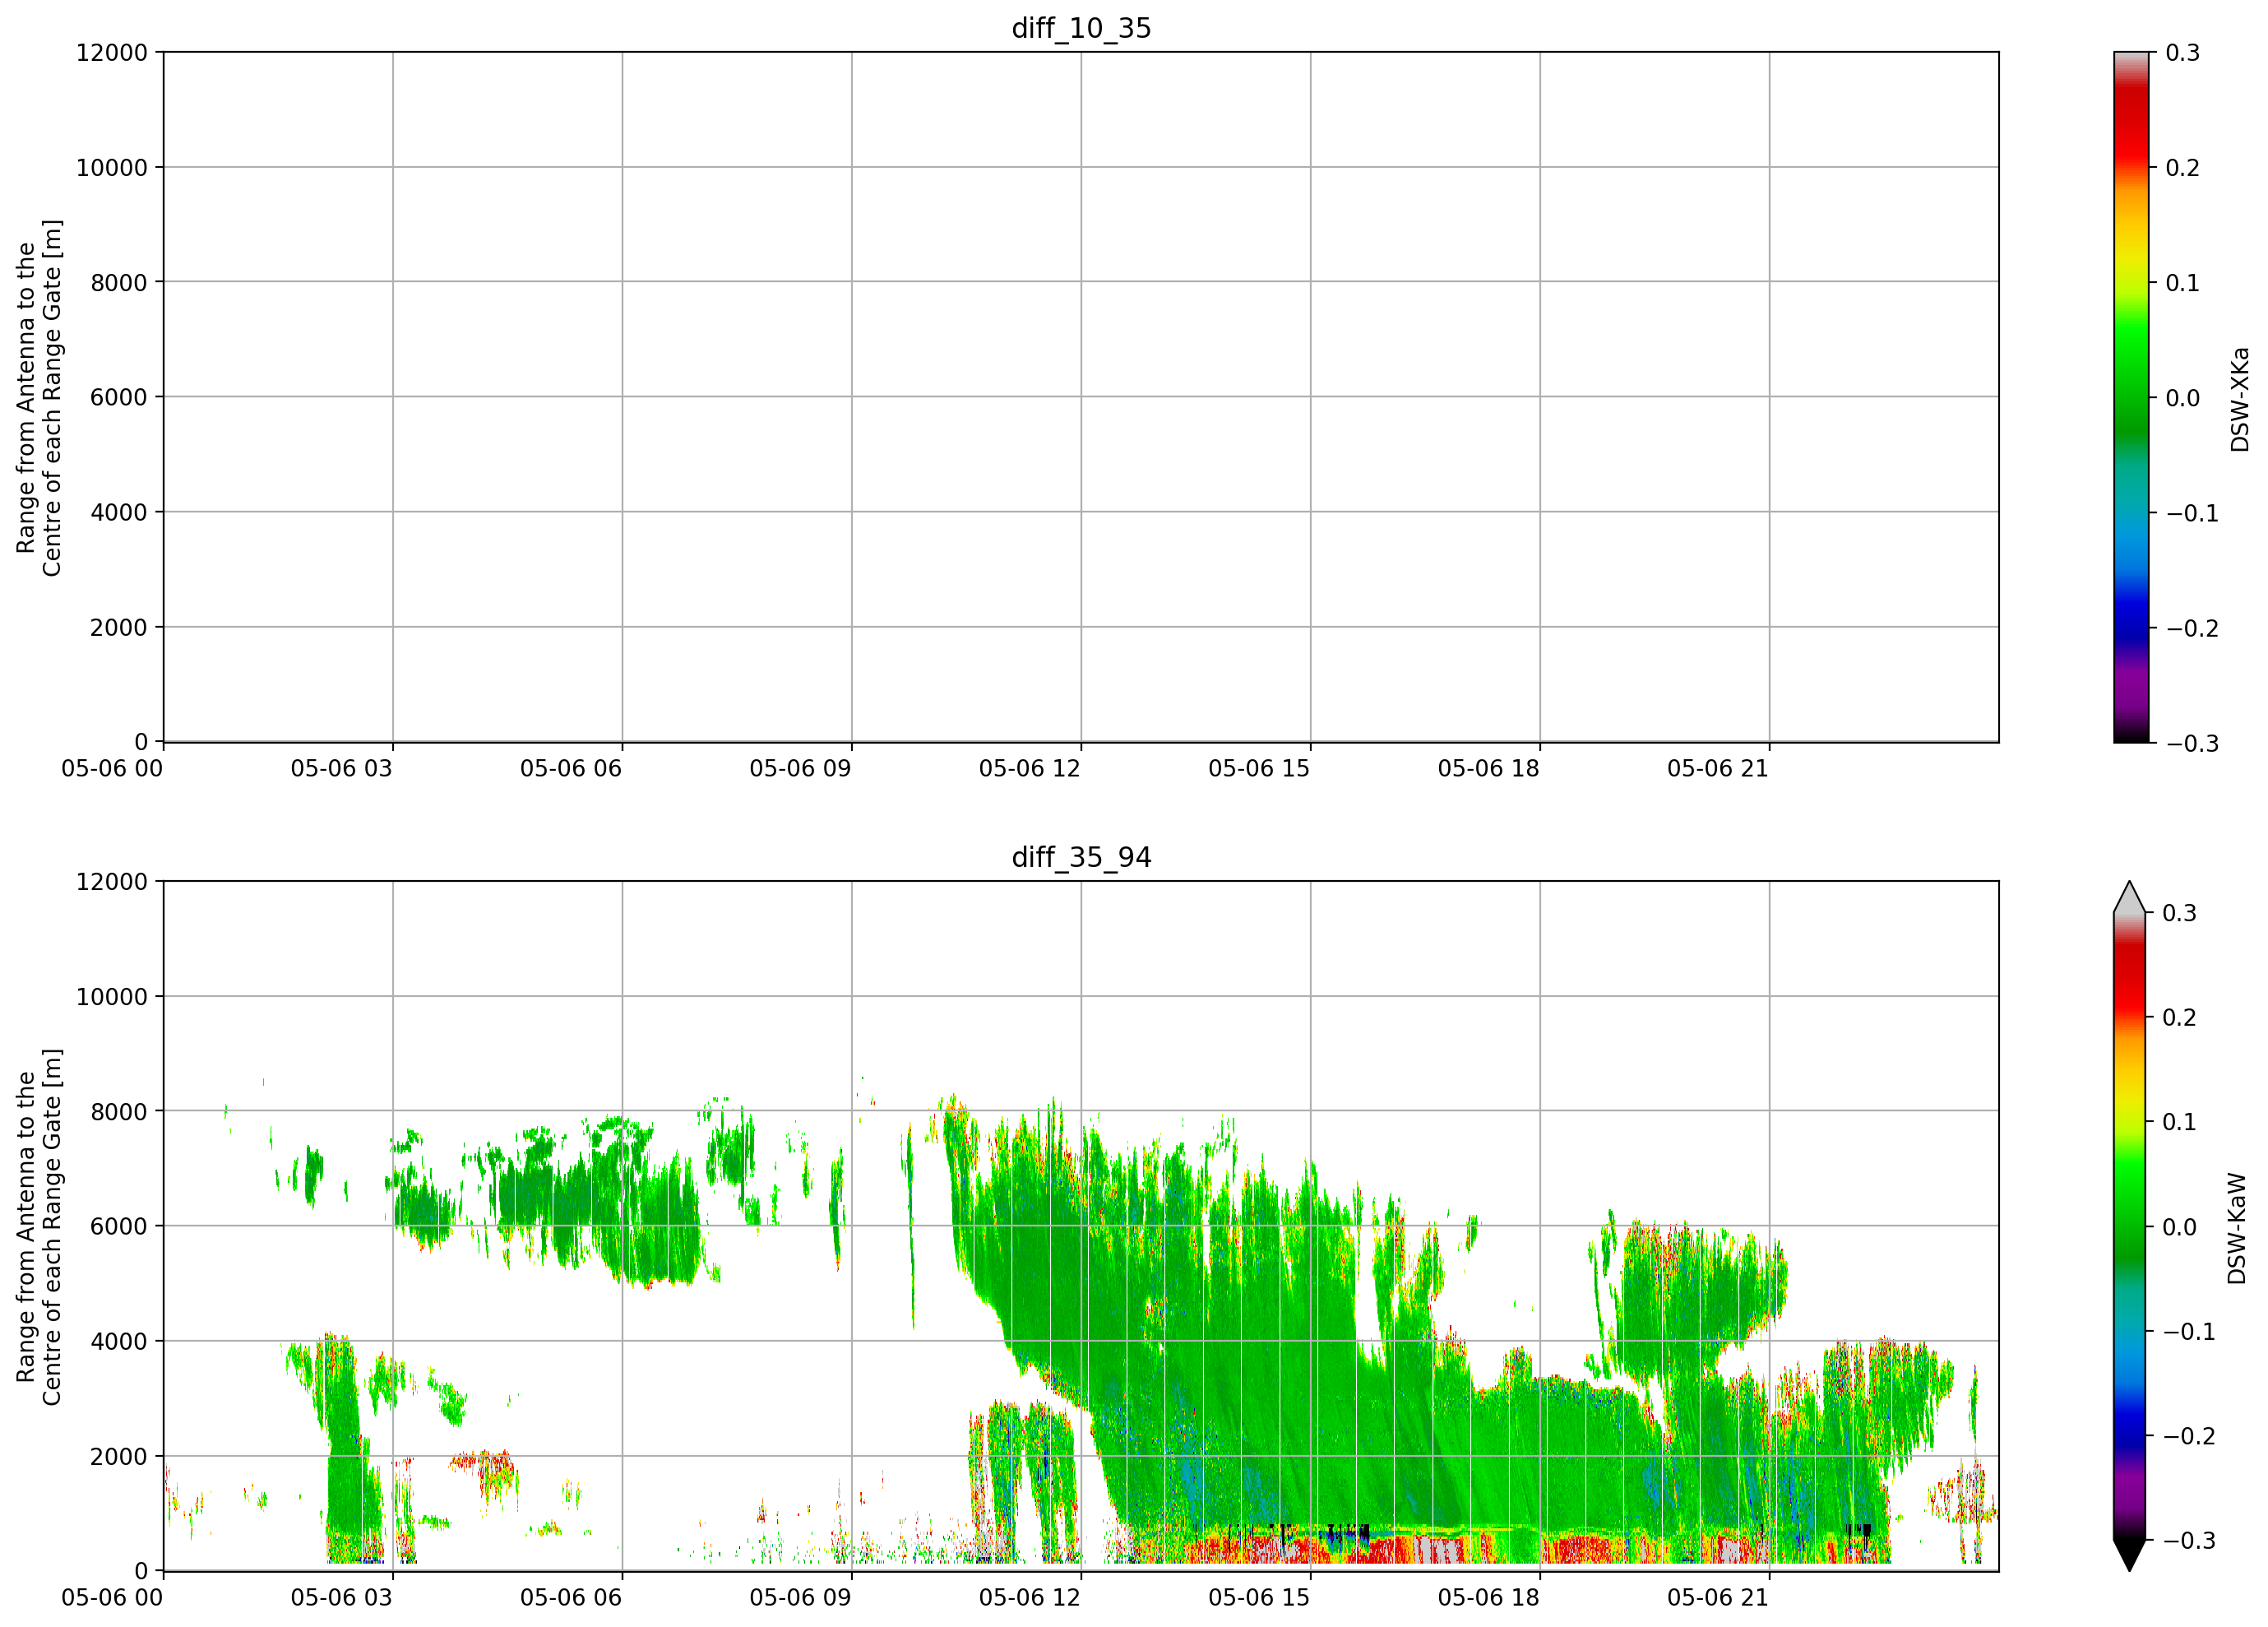The image size is (2268, 1627).
Task: Click the 4000 y-tick in diff_35_94 plot
Action: [119, 1341]
